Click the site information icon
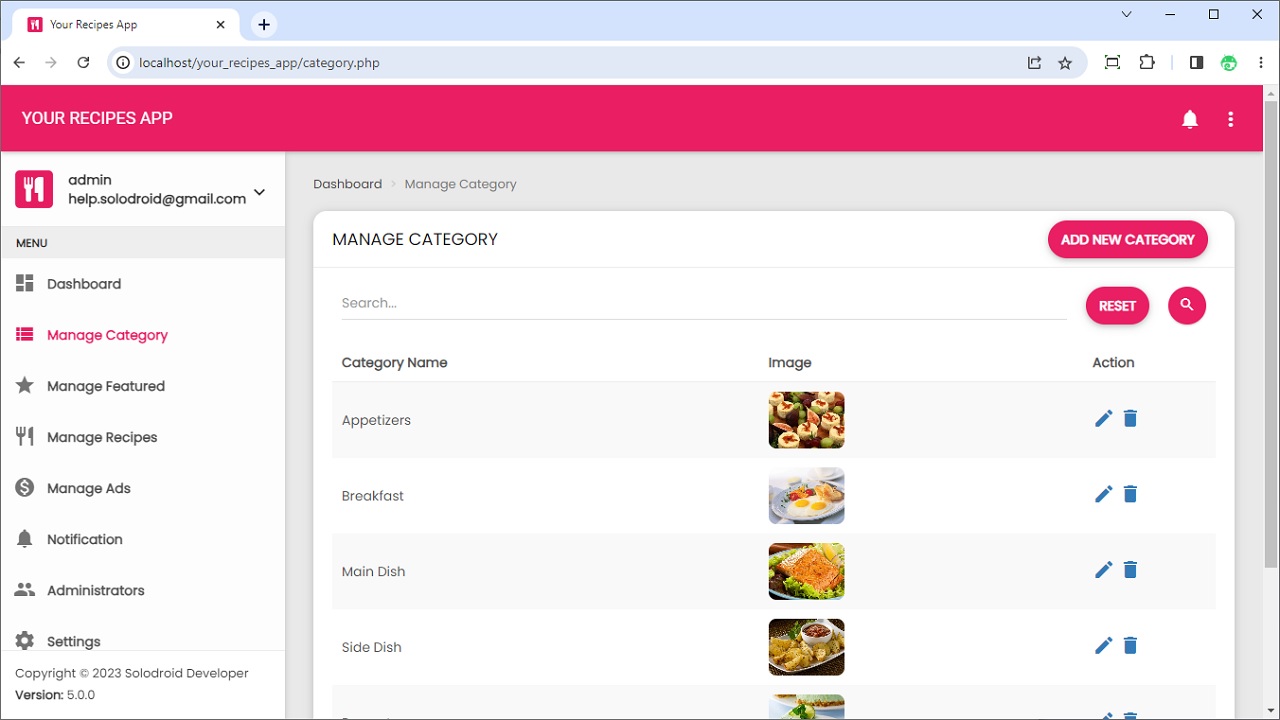This screenshot has width=1280, height=720. (x=123, y=63)
